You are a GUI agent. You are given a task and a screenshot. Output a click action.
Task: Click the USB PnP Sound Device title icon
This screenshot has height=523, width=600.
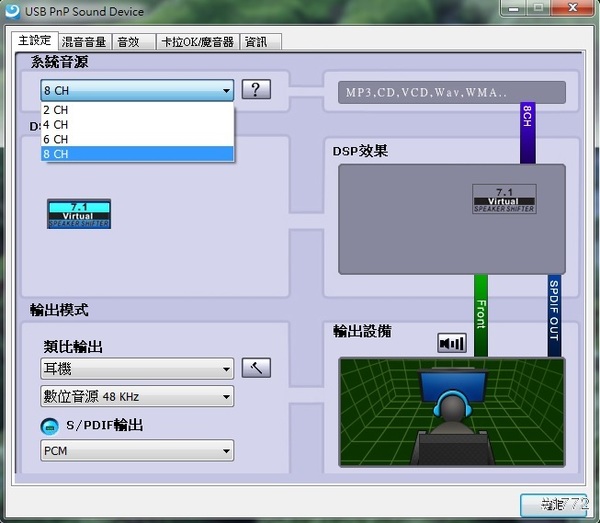tap(12, 11)
